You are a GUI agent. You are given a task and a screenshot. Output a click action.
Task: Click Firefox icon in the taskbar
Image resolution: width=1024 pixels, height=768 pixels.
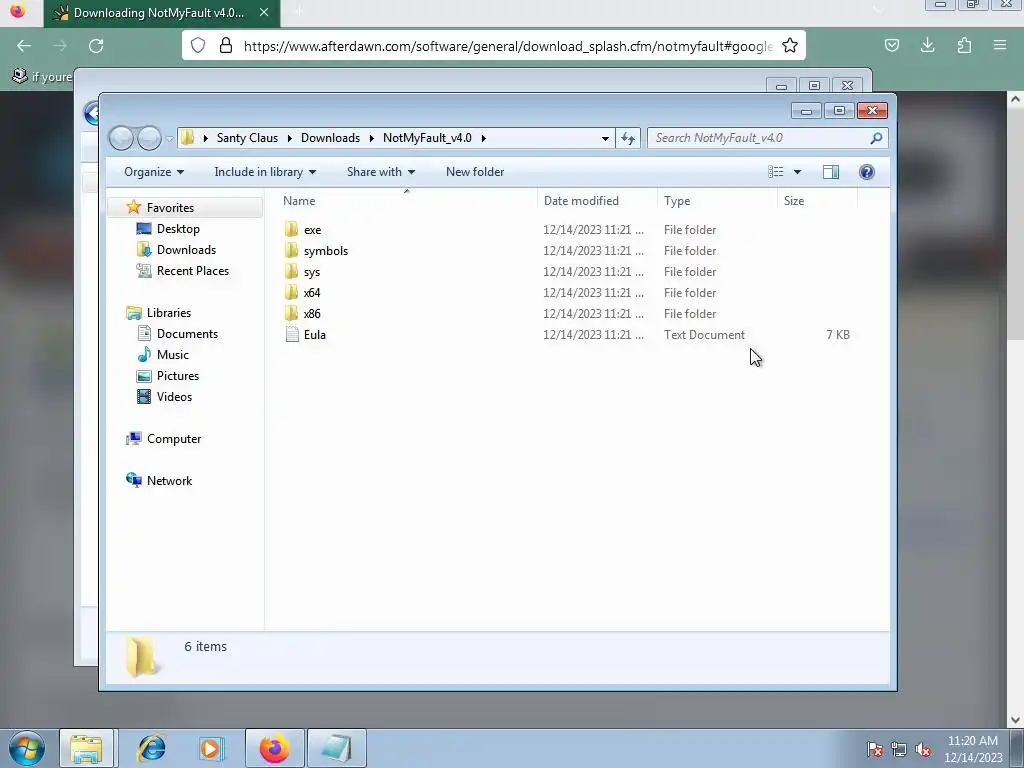click(x=274, y=748)
